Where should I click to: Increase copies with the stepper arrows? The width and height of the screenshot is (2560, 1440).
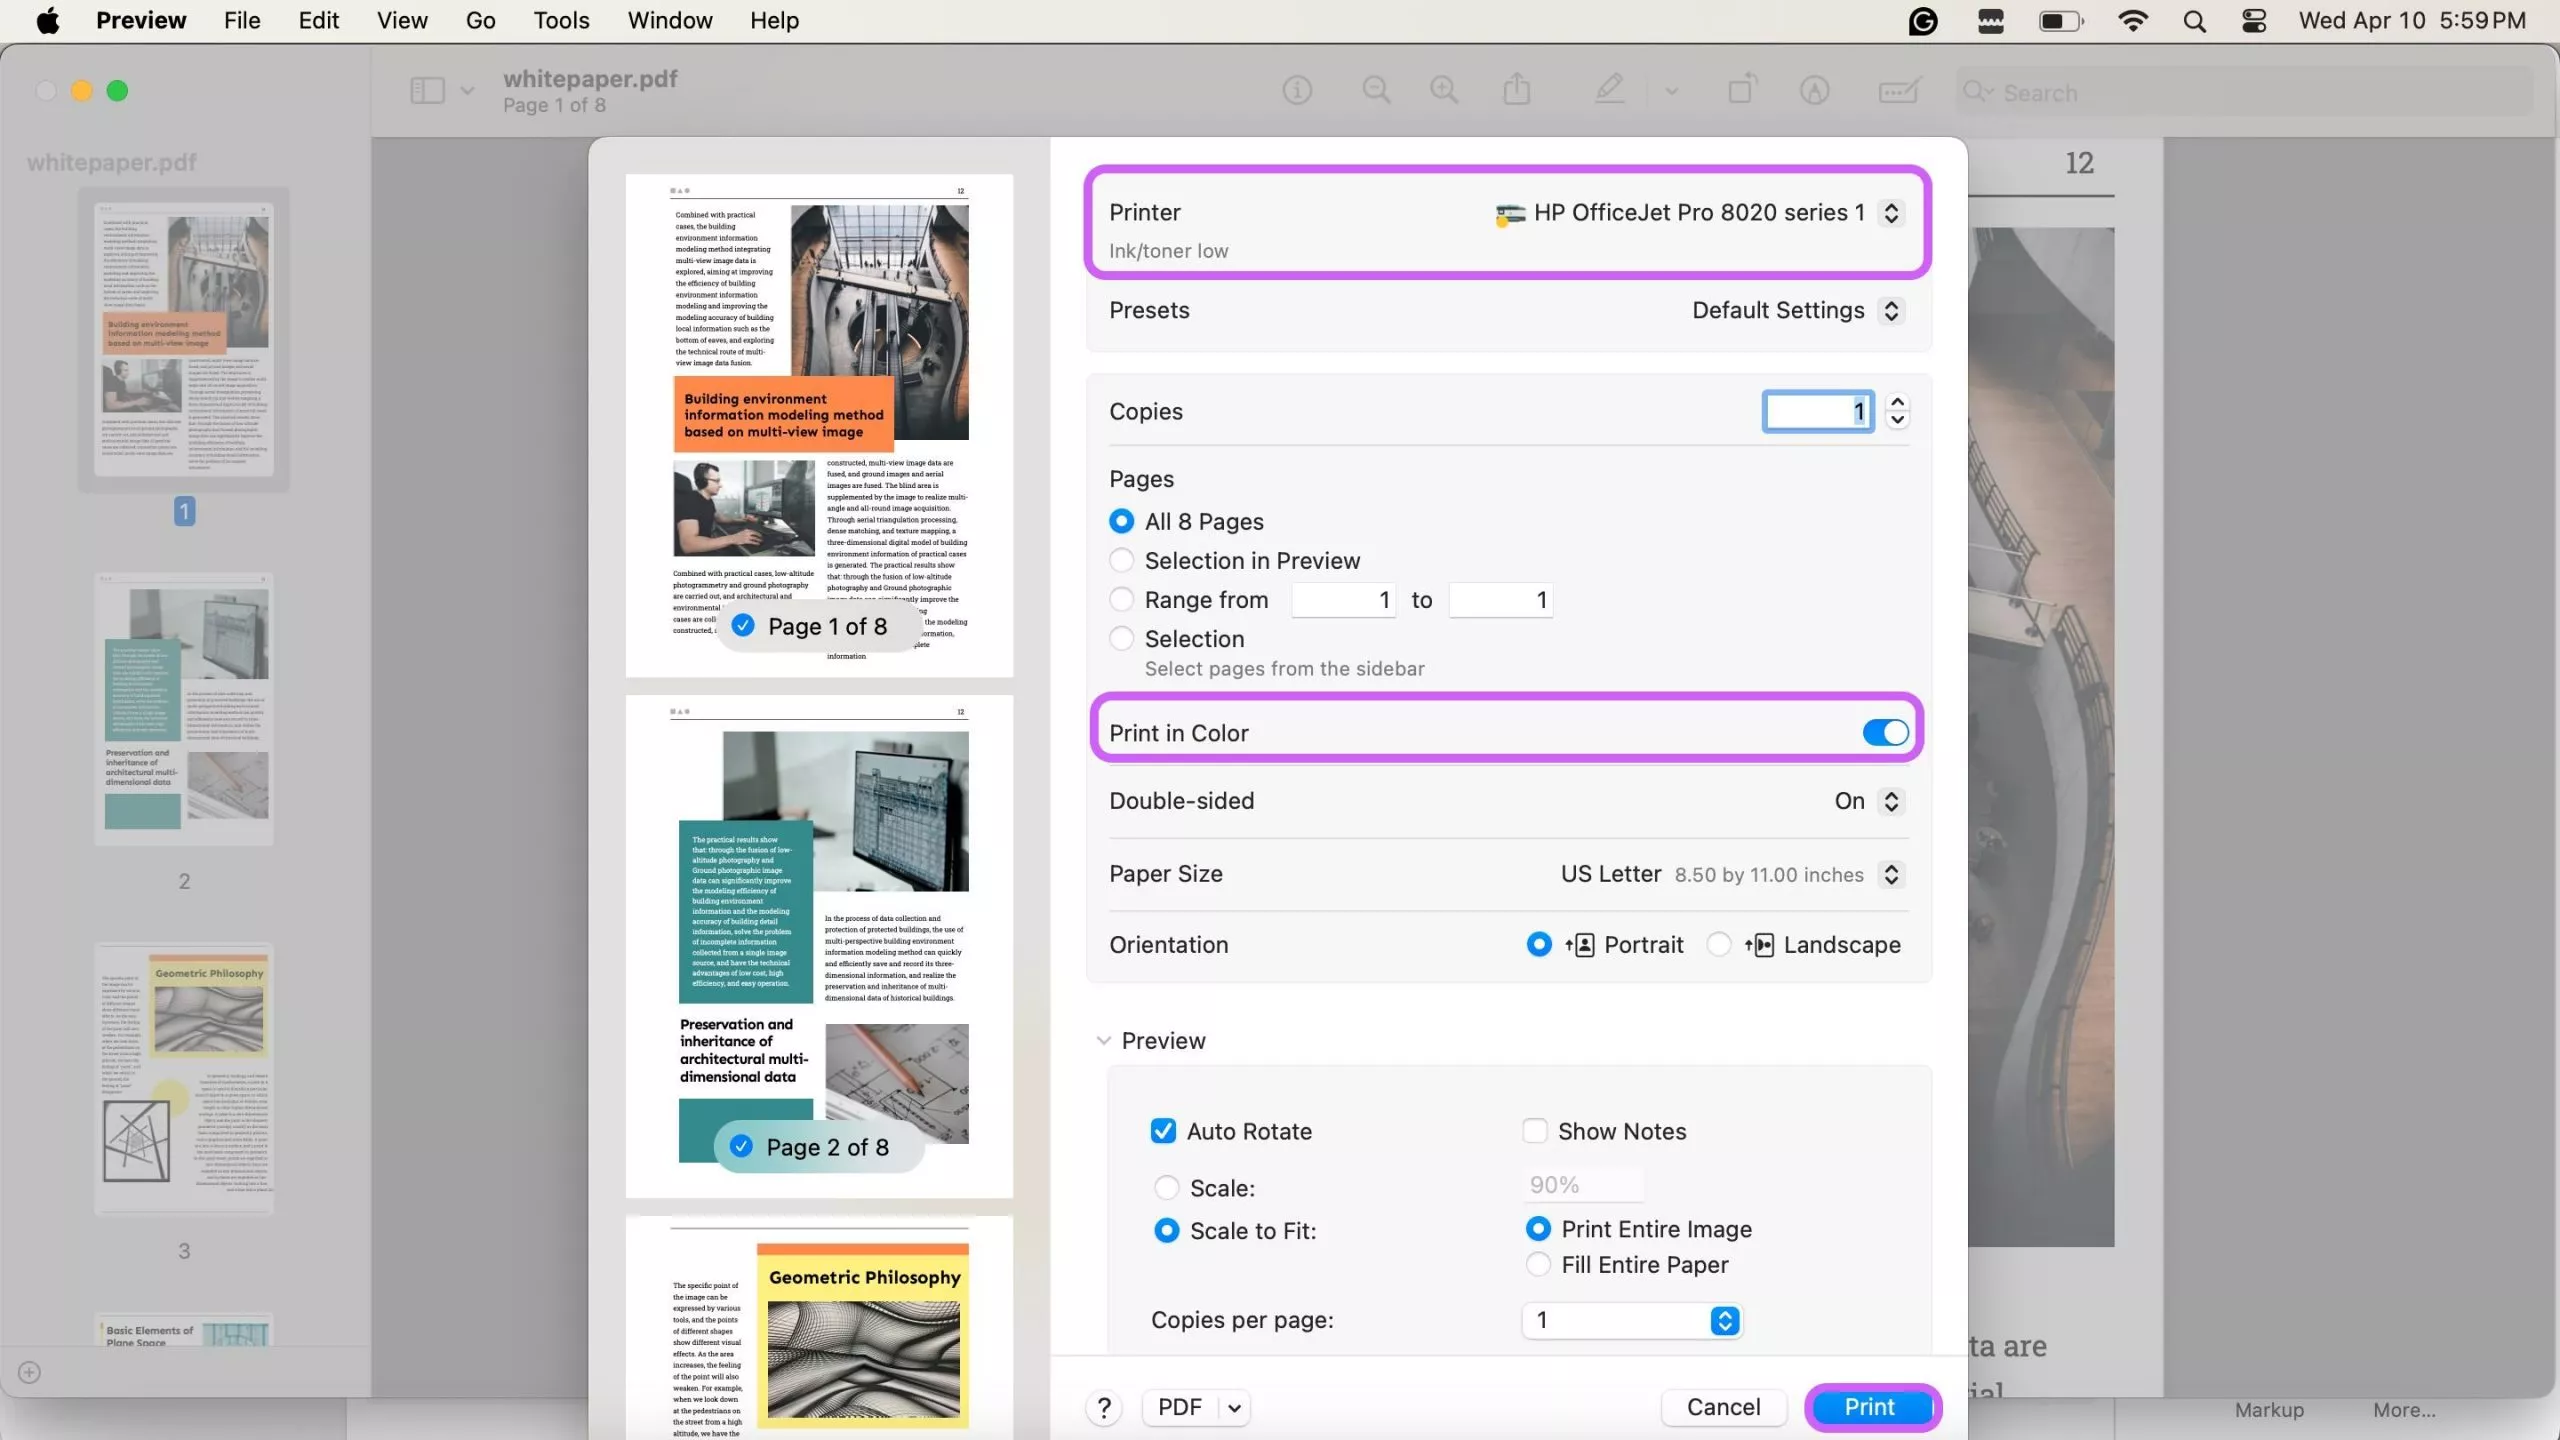pyautogui.click(x=1897, y=402)
